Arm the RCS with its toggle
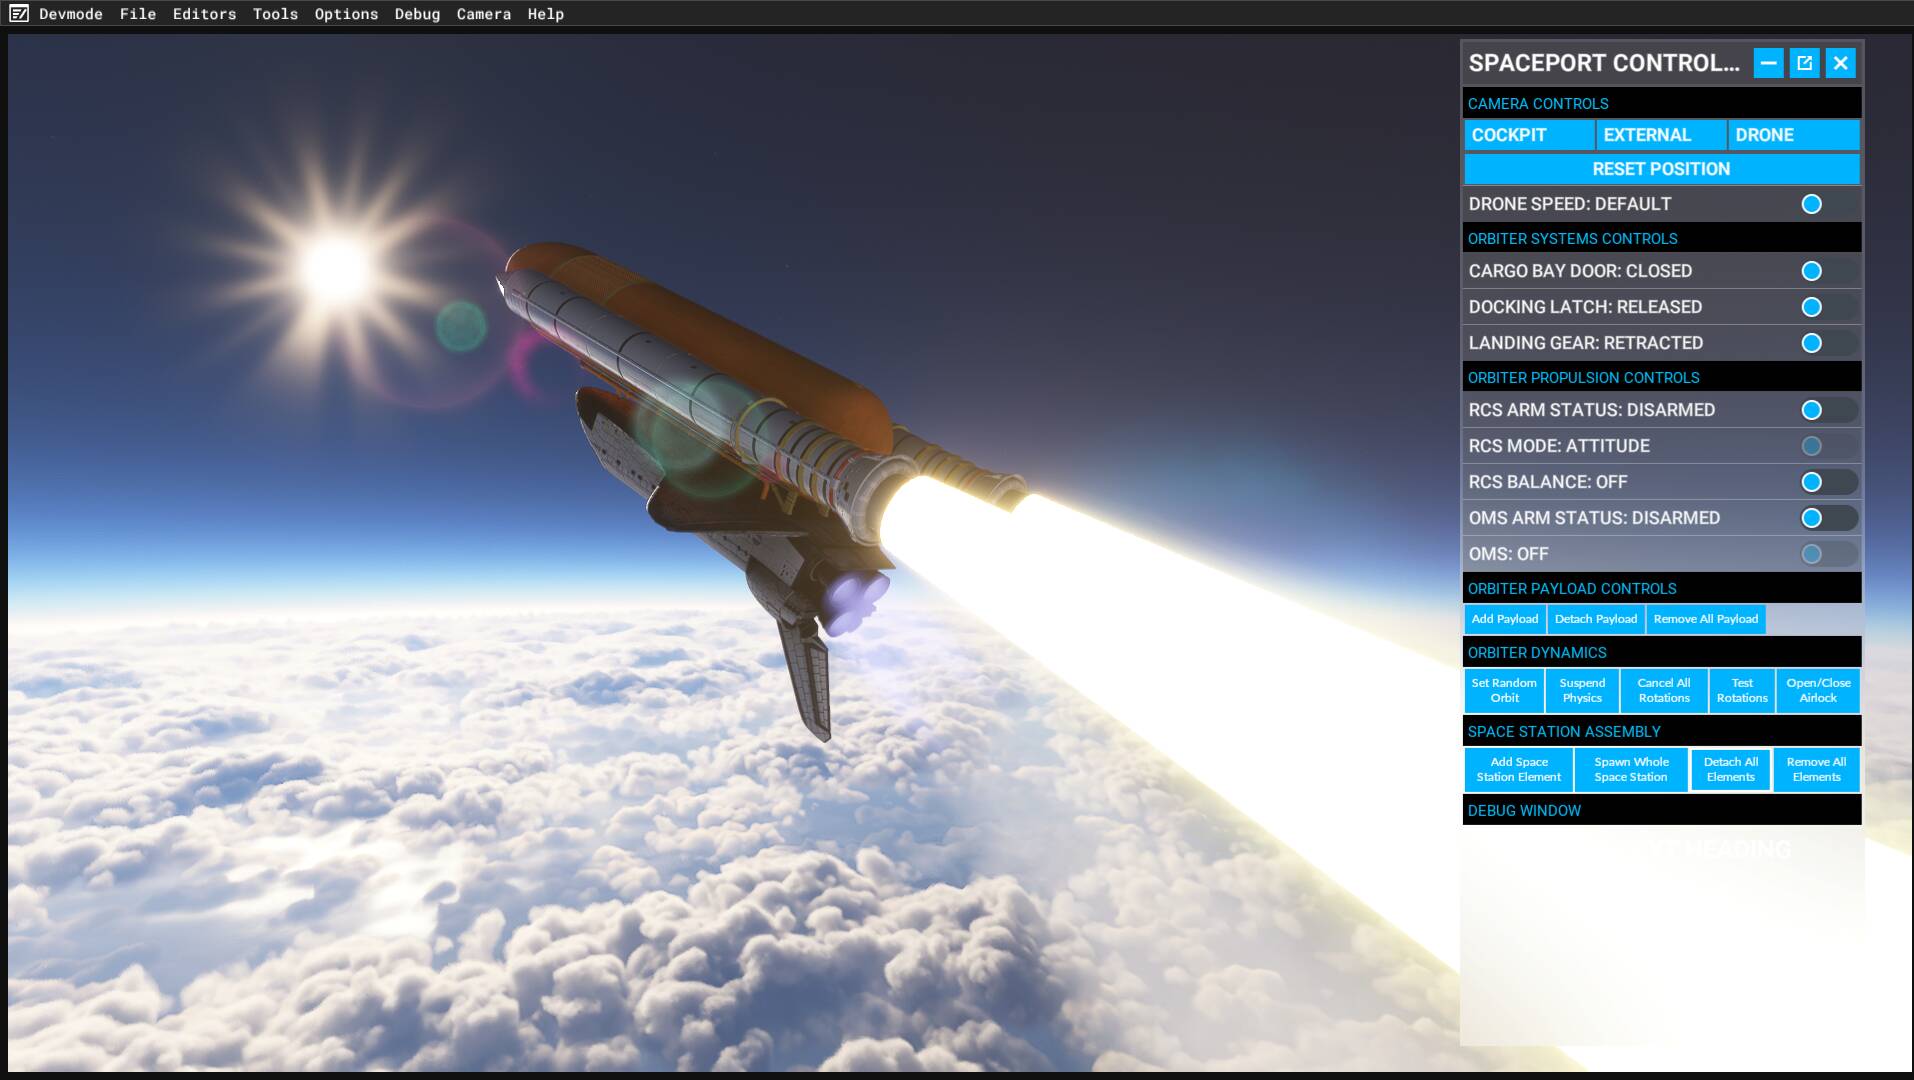 point(1828,410)
